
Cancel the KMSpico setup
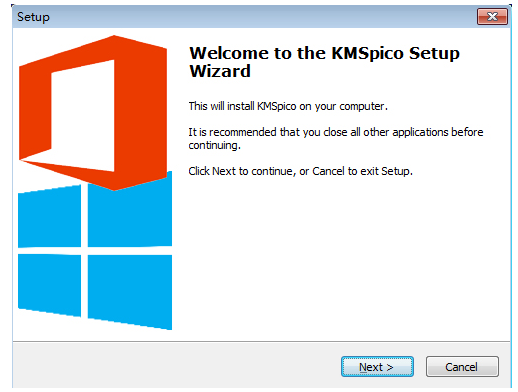pyautogui.click(x=462, y=367)
